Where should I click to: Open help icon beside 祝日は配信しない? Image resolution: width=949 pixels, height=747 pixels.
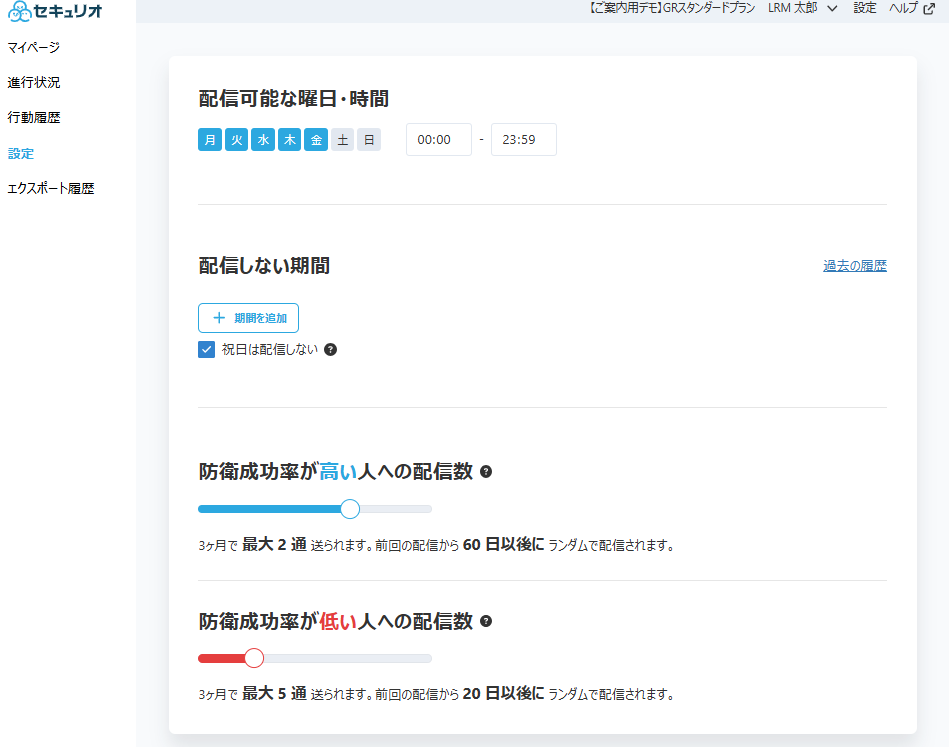tap(330, 349)
